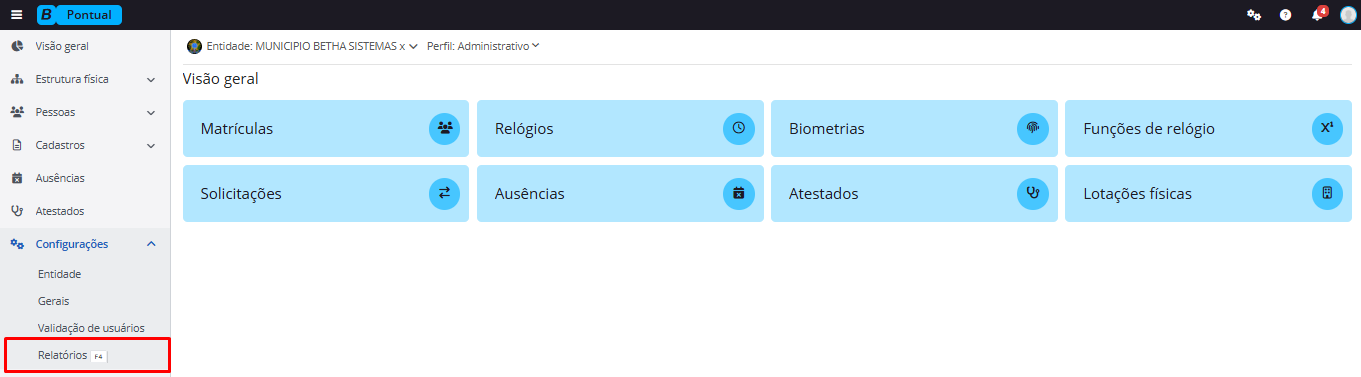Screen dimensions: 1361x377
Task: Click the Biometrias fingerprint icon
Action: click(x=1033, y=128)
